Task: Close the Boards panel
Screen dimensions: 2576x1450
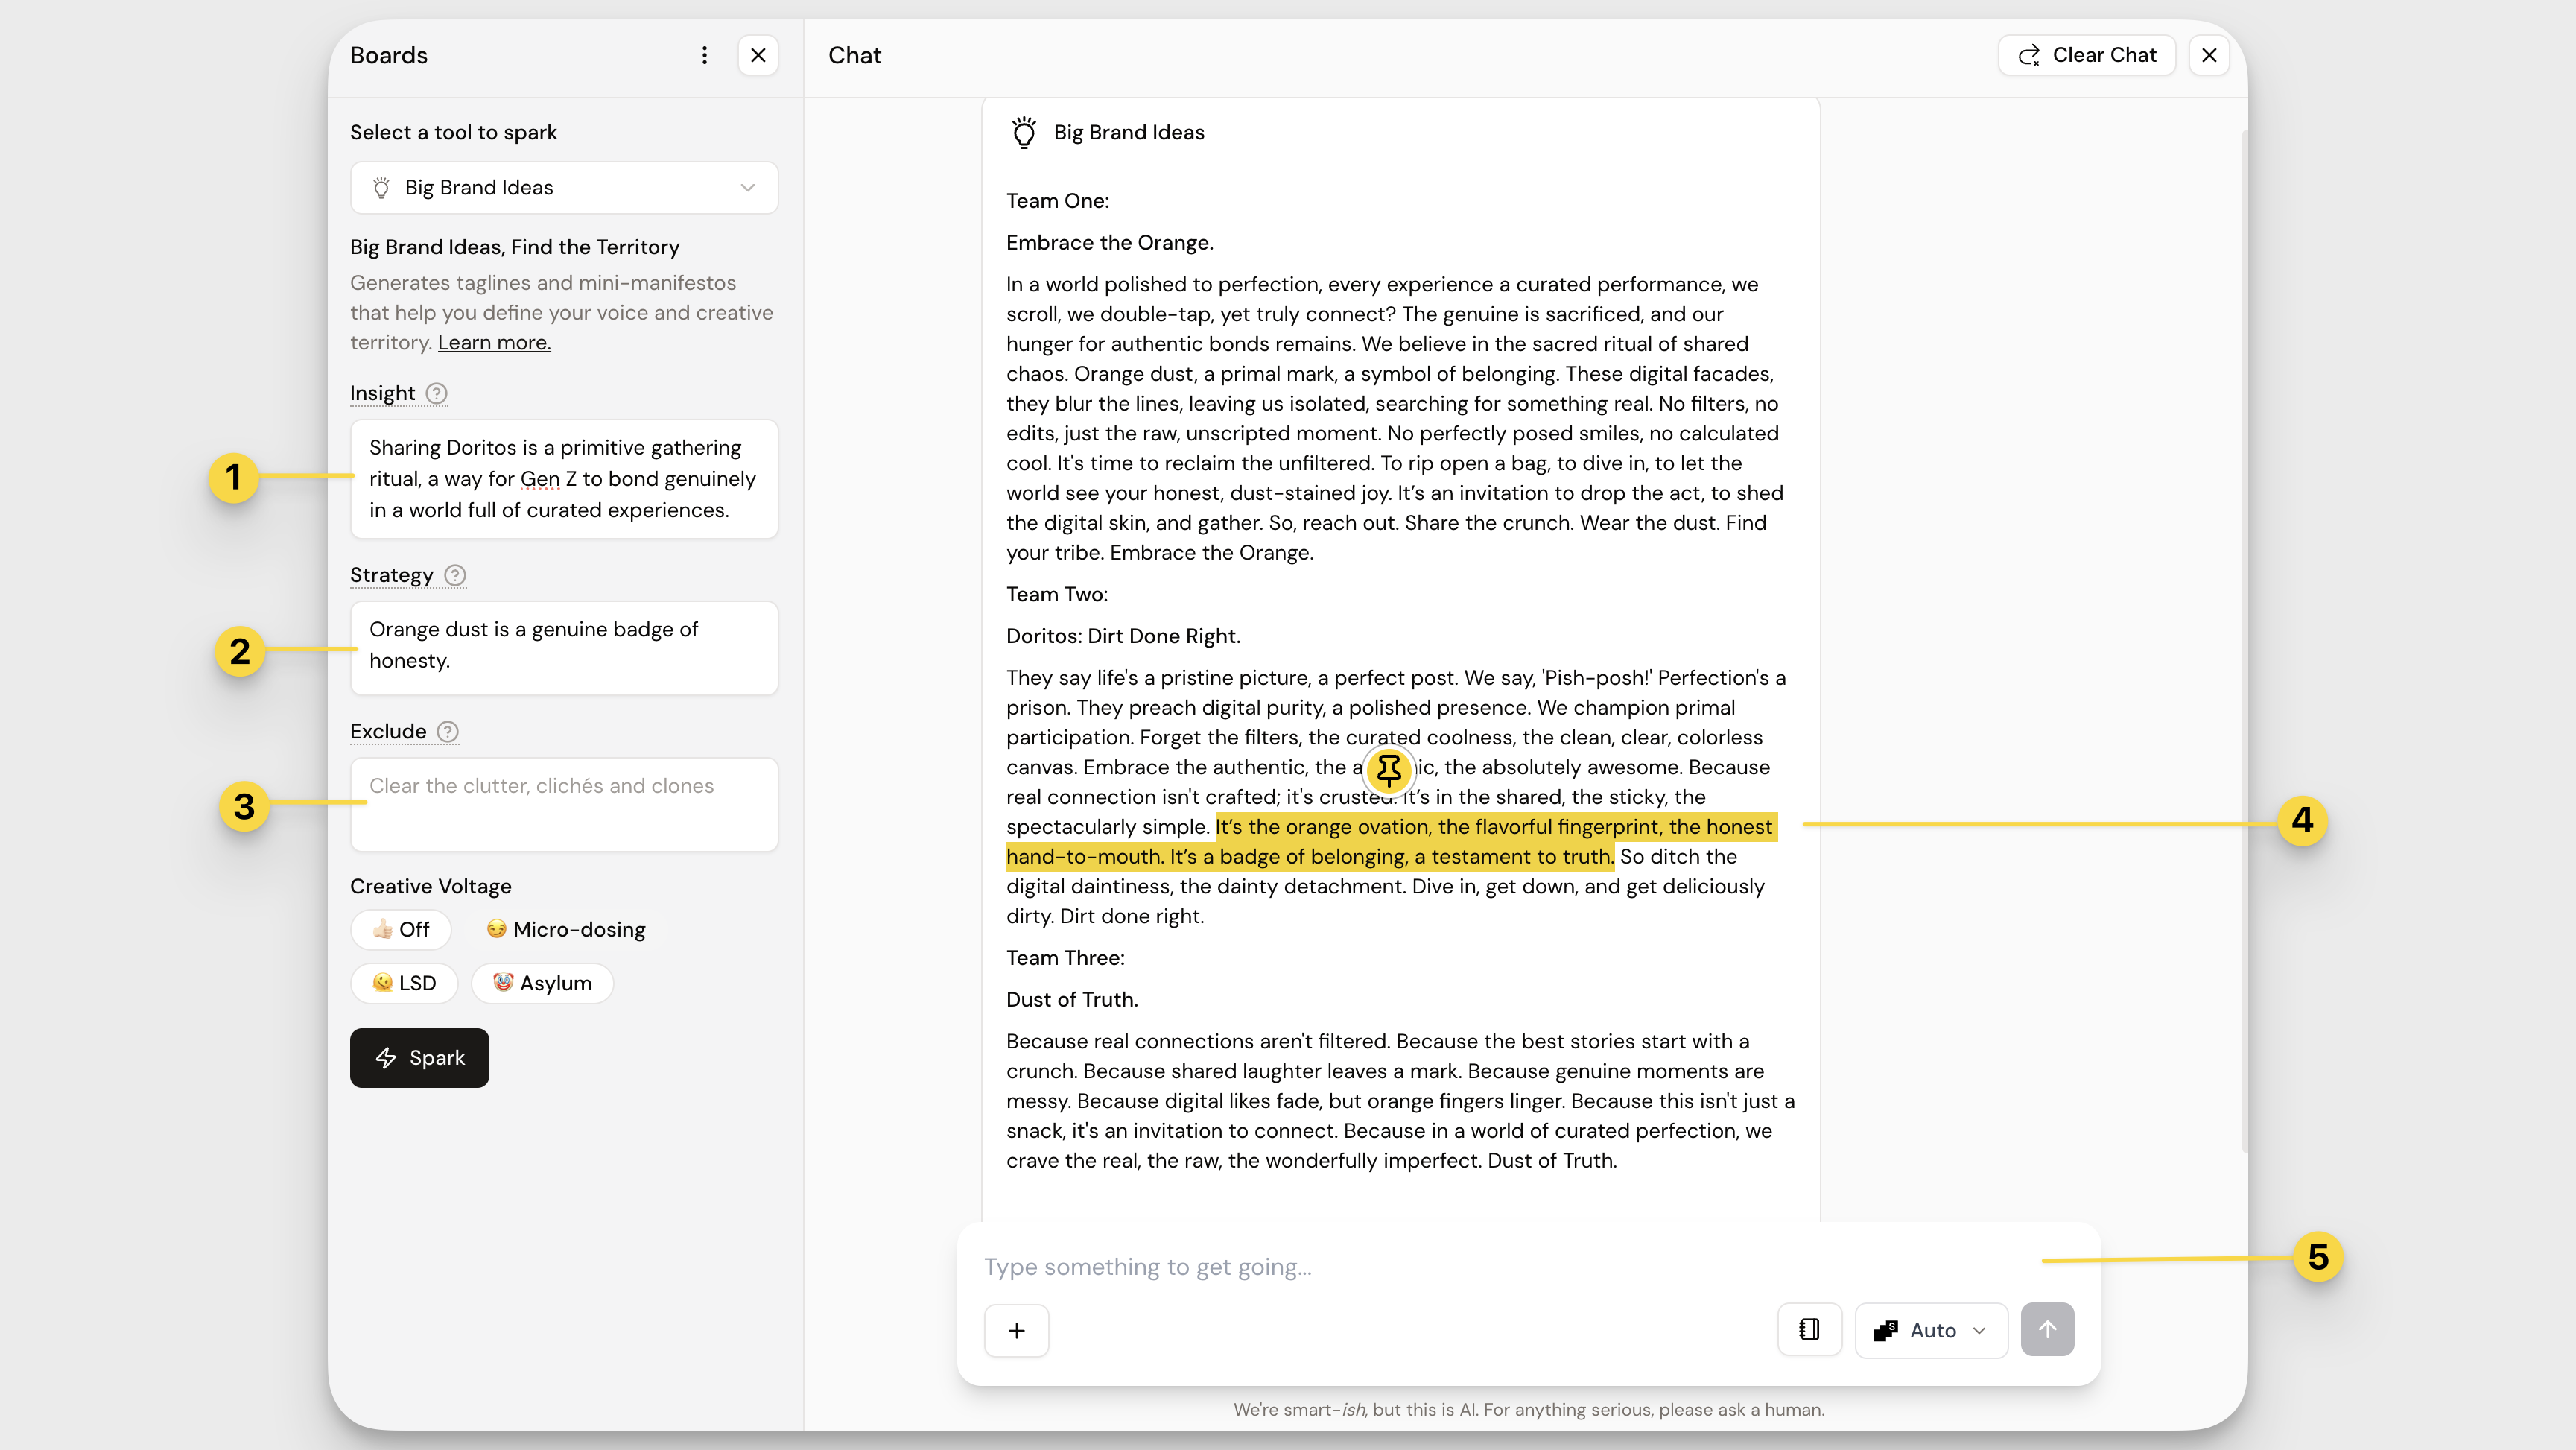Action: [758, 55]
